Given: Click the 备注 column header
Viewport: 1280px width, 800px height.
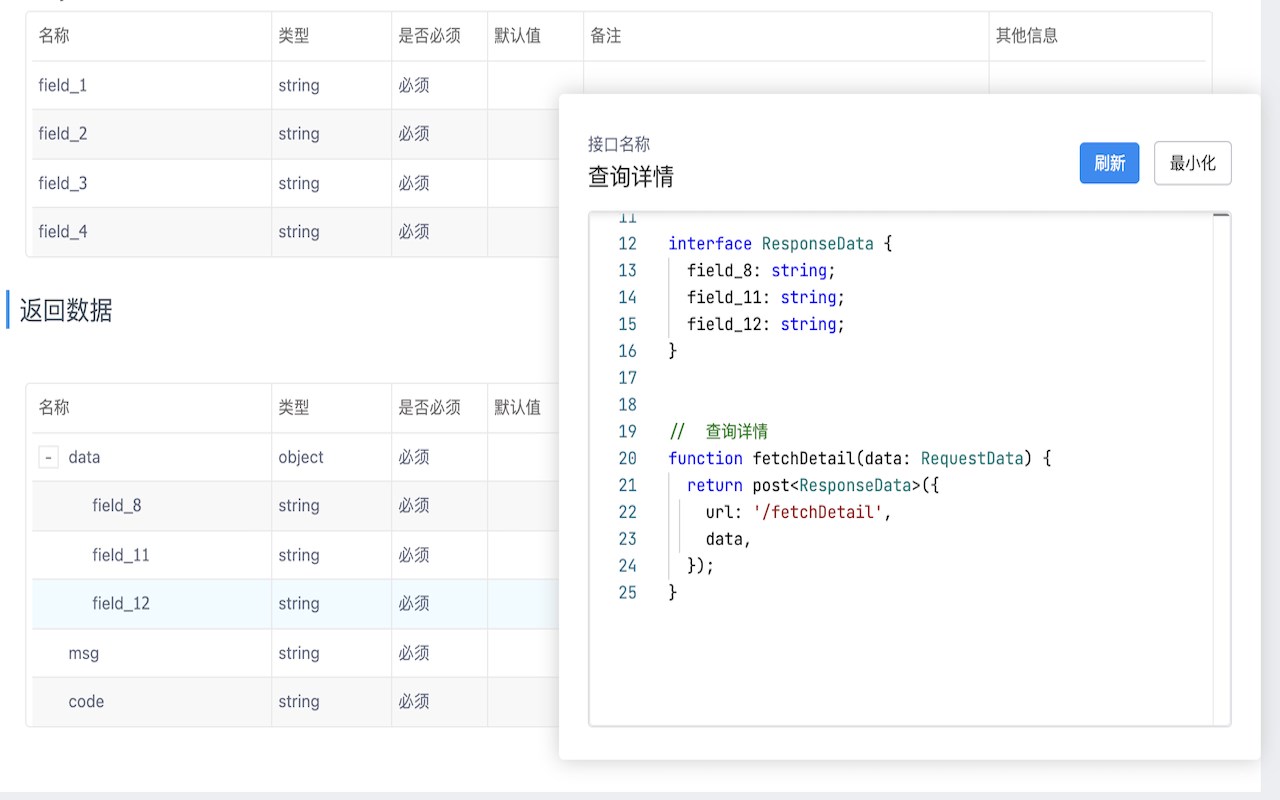Looking at the screenshot, I should click(606, 36).
